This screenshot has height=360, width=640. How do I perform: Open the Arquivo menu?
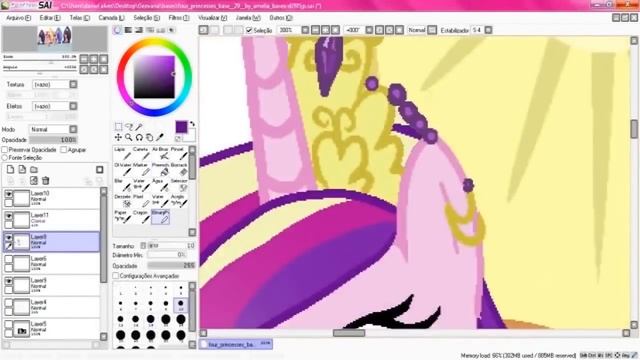tap(18, 18)
